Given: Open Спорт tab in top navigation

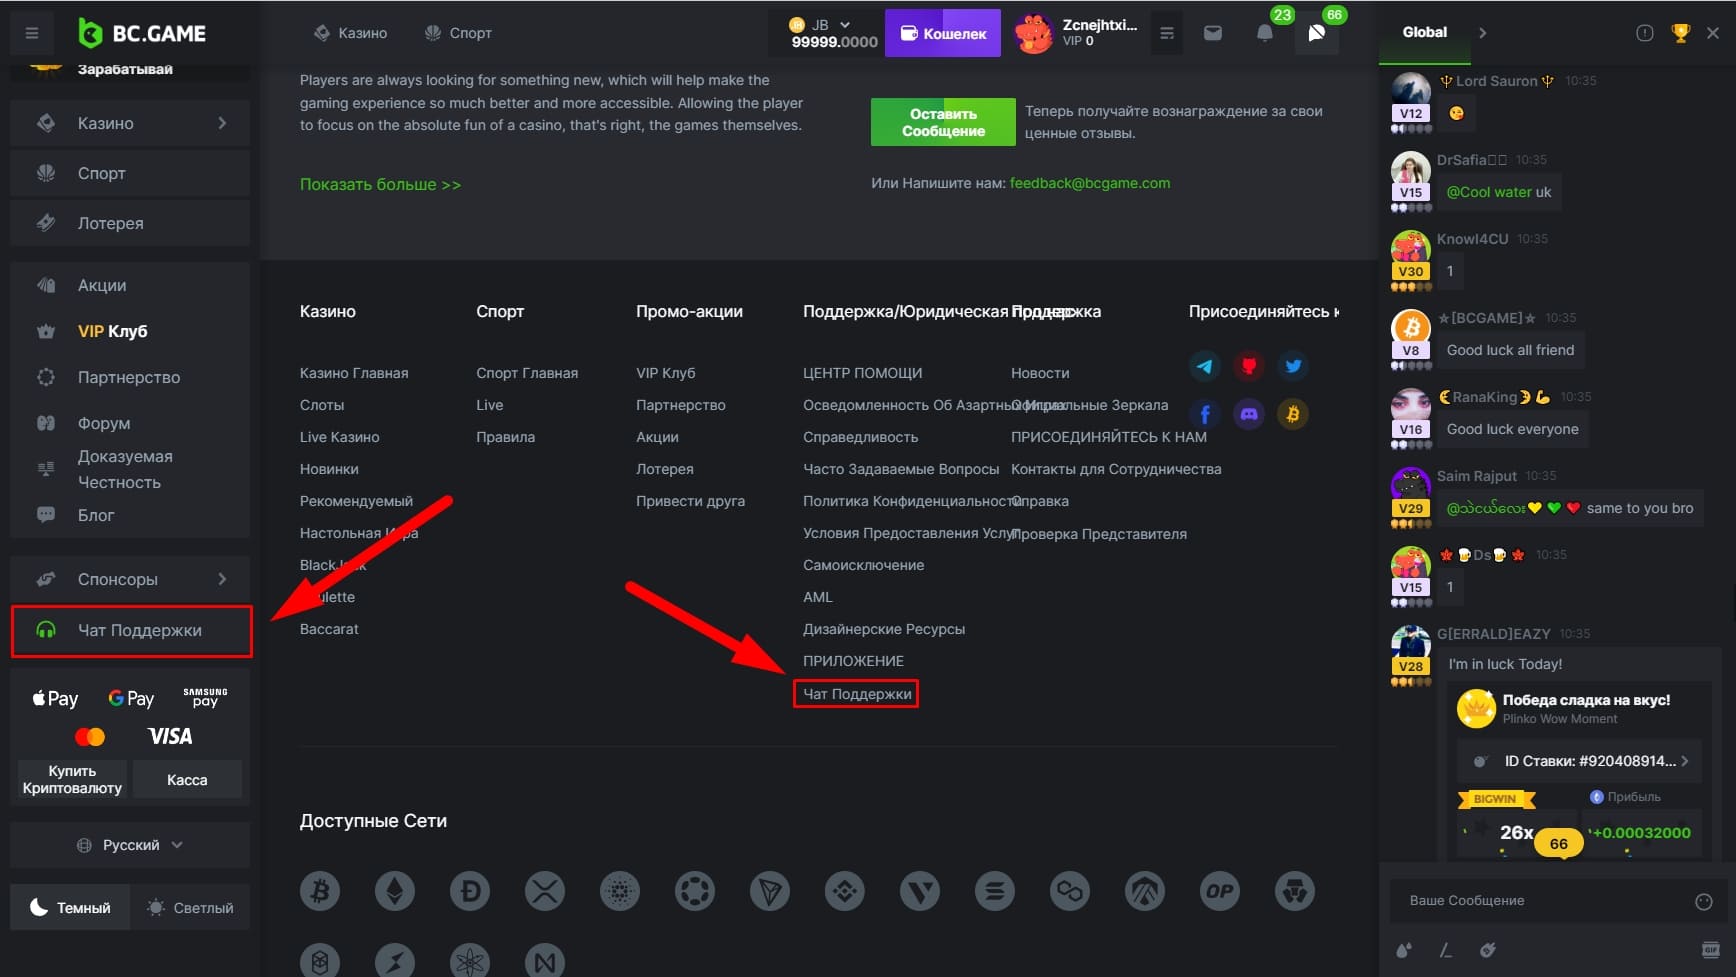Looking at the screenshot, I should [458, 33].
